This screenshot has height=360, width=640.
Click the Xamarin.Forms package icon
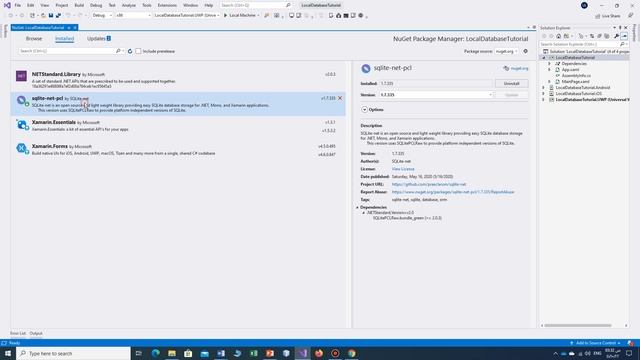[22, 148]
